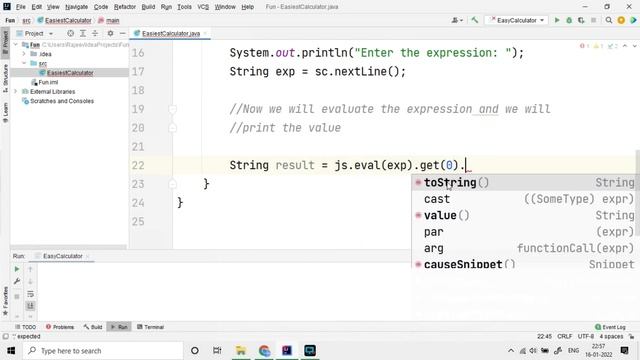This screenshot has height=360, width=640.
Task: Open the VCS menu
Action: click(203, 7)
